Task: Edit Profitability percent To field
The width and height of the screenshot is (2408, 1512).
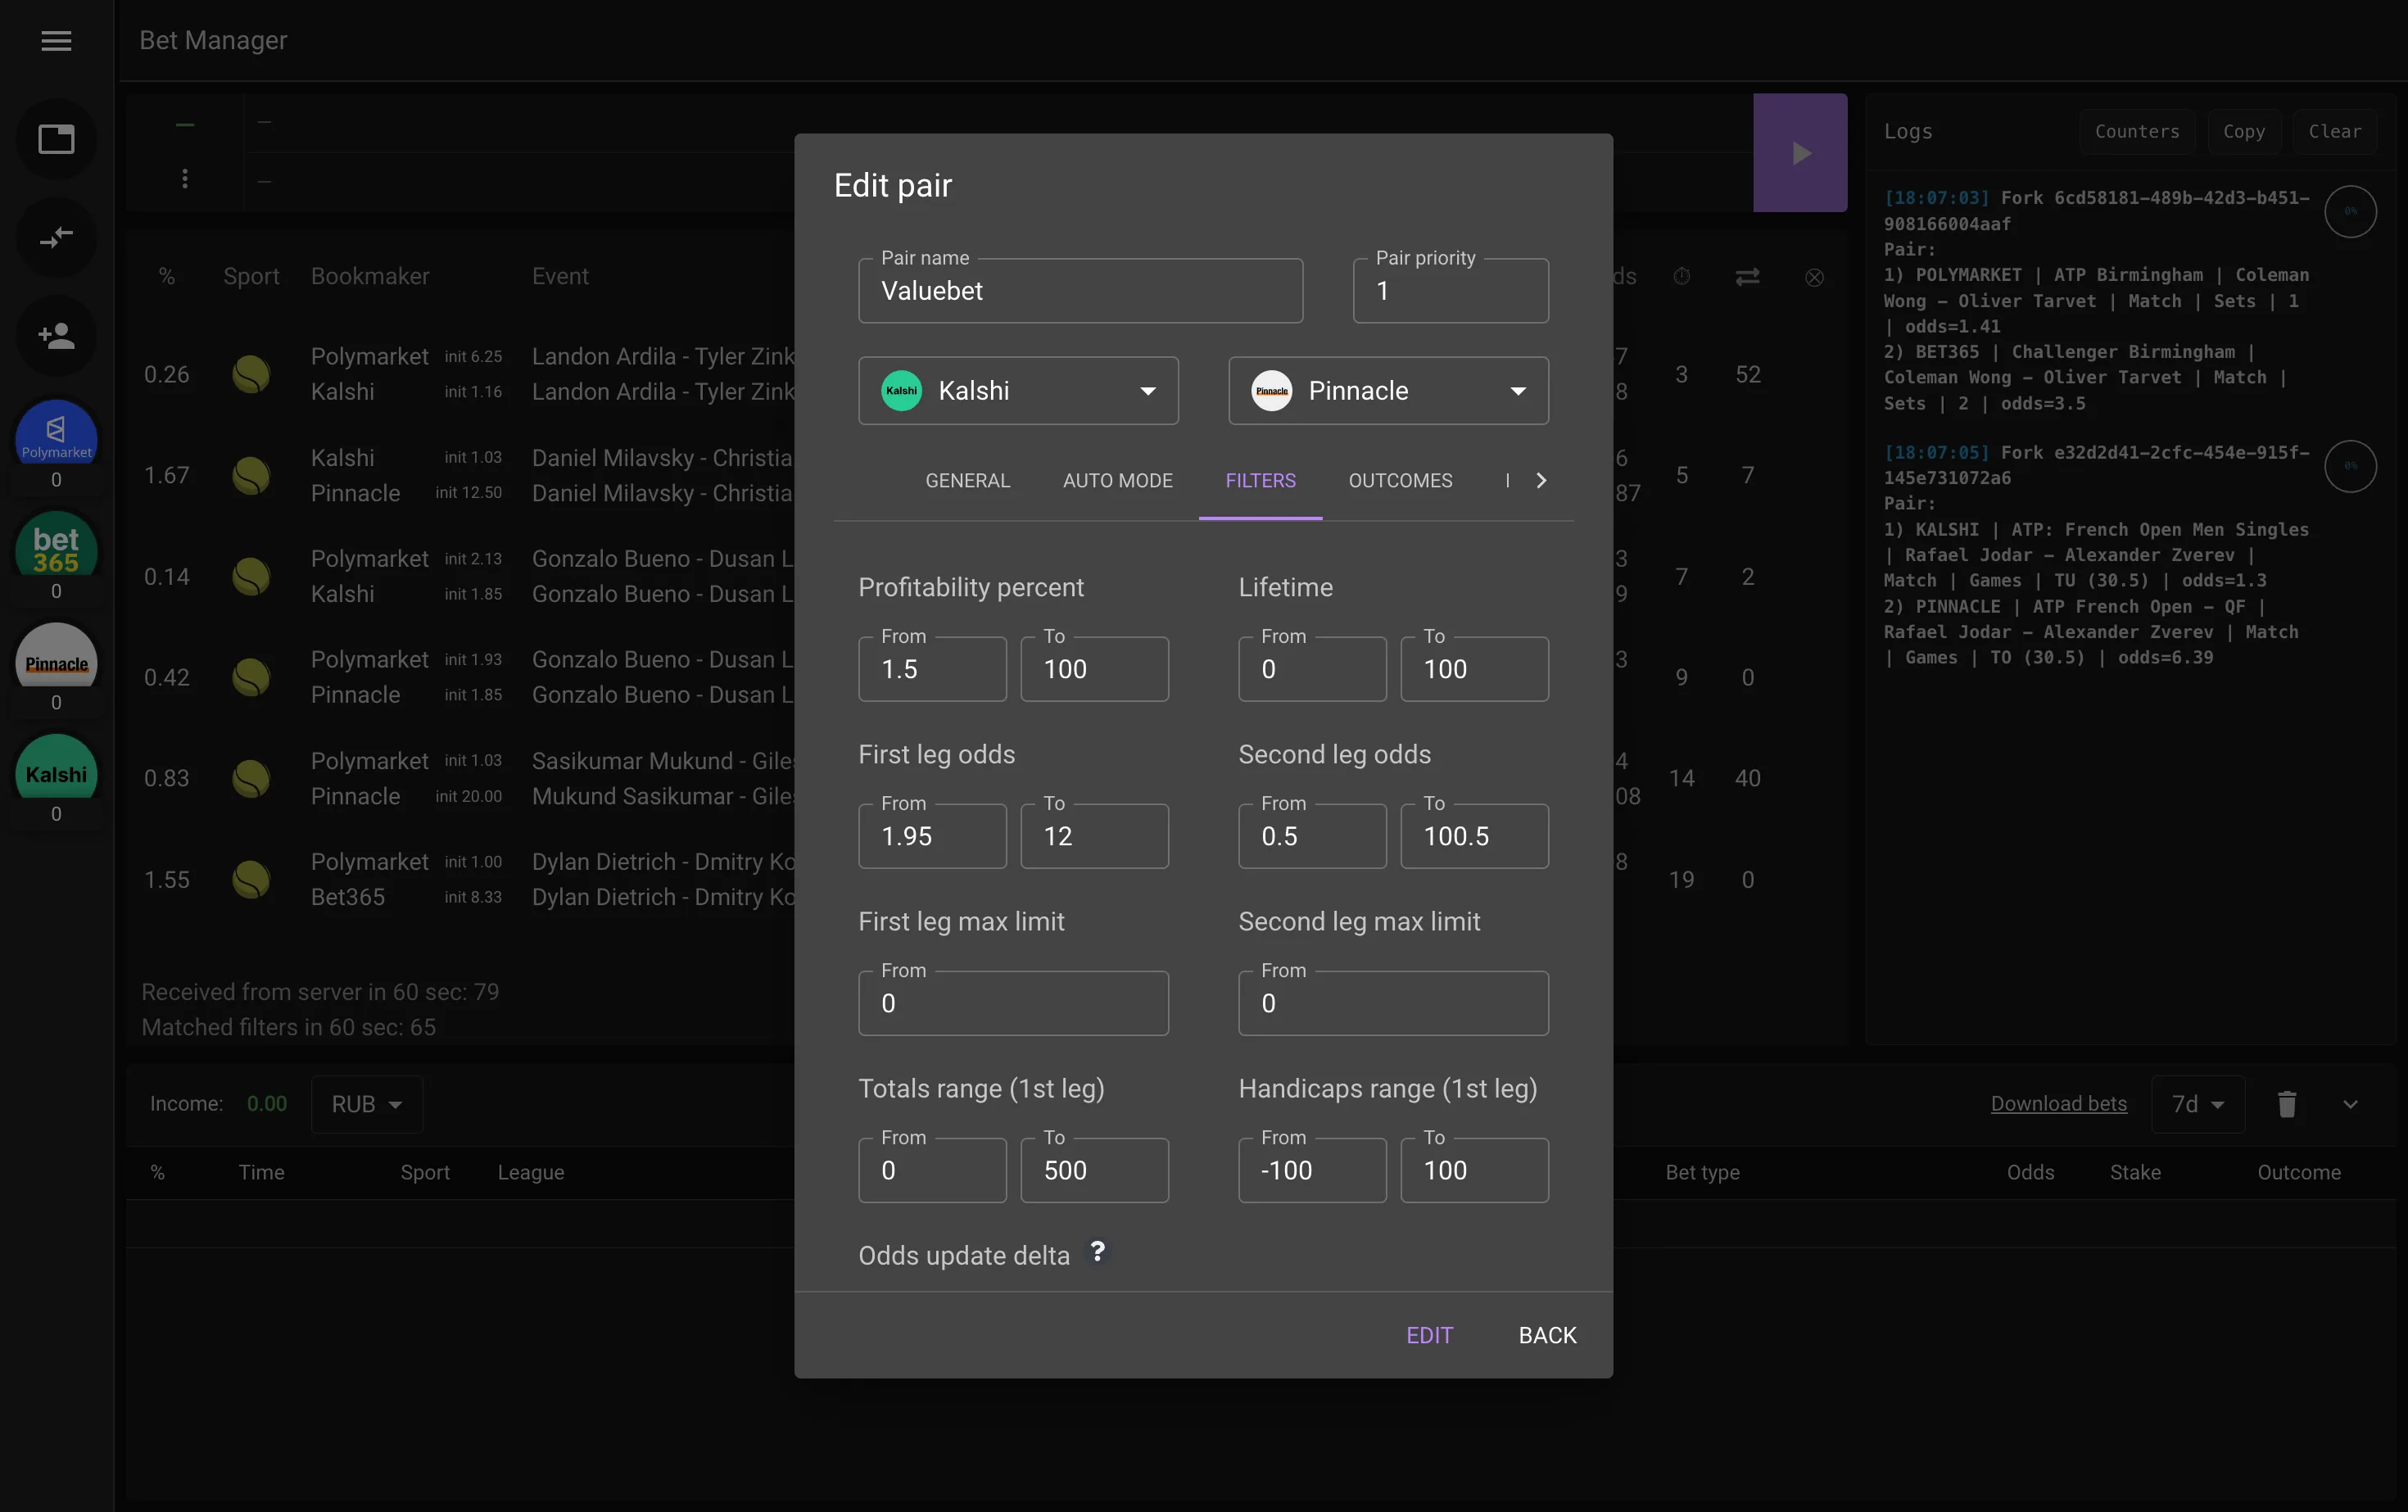Action: click(1094, 669)
